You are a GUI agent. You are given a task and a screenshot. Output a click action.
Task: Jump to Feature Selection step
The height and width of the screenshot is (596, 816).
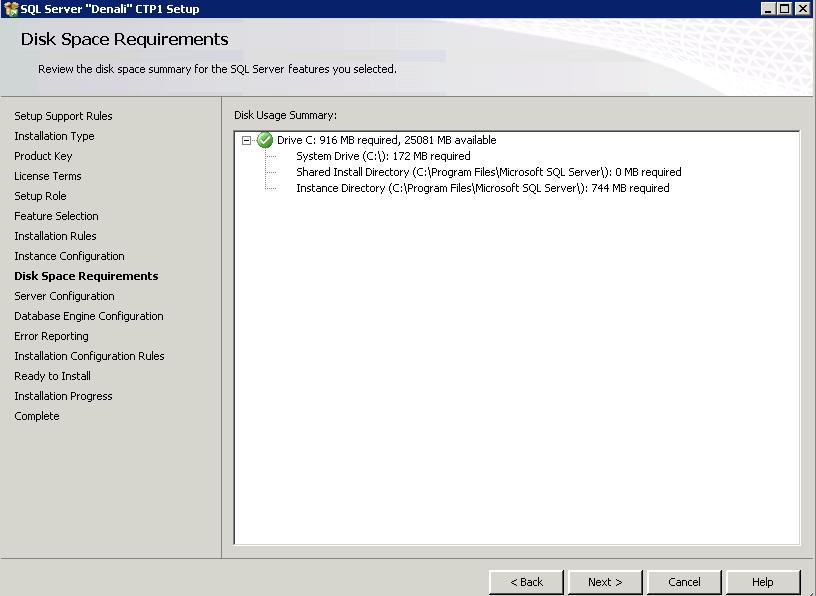[56, 216]
